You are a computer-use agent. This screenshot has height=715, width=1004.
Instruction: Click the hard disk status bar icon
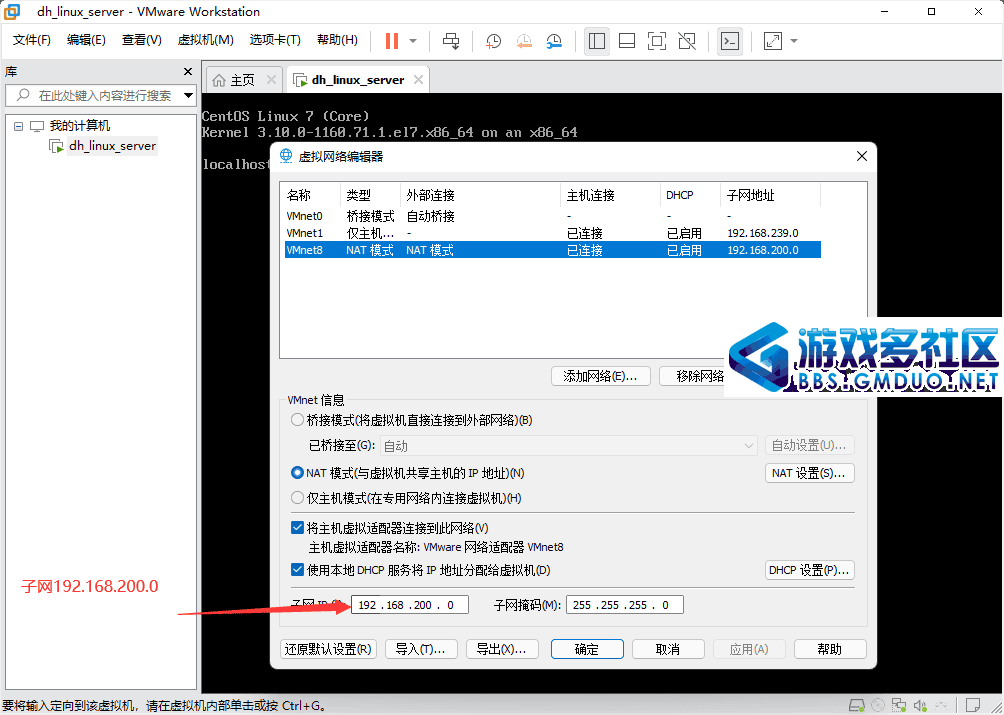pyautogui.click(x=857, y=705)
